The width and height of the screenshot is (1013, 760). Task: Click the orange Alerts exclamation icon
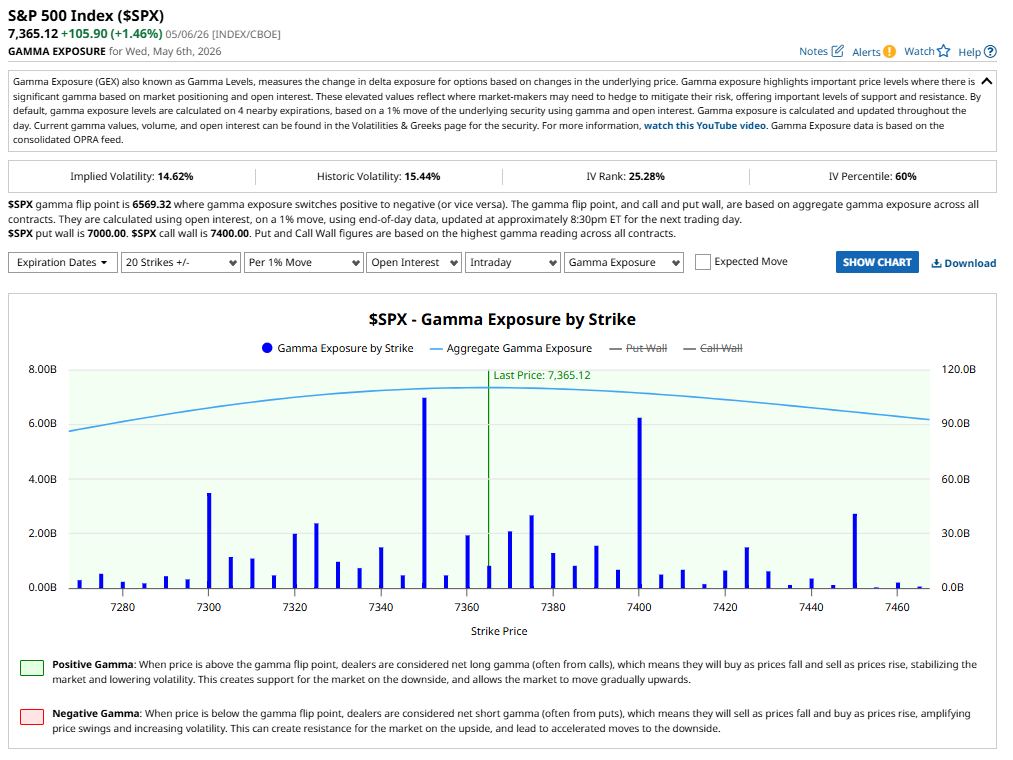point(890,52)
